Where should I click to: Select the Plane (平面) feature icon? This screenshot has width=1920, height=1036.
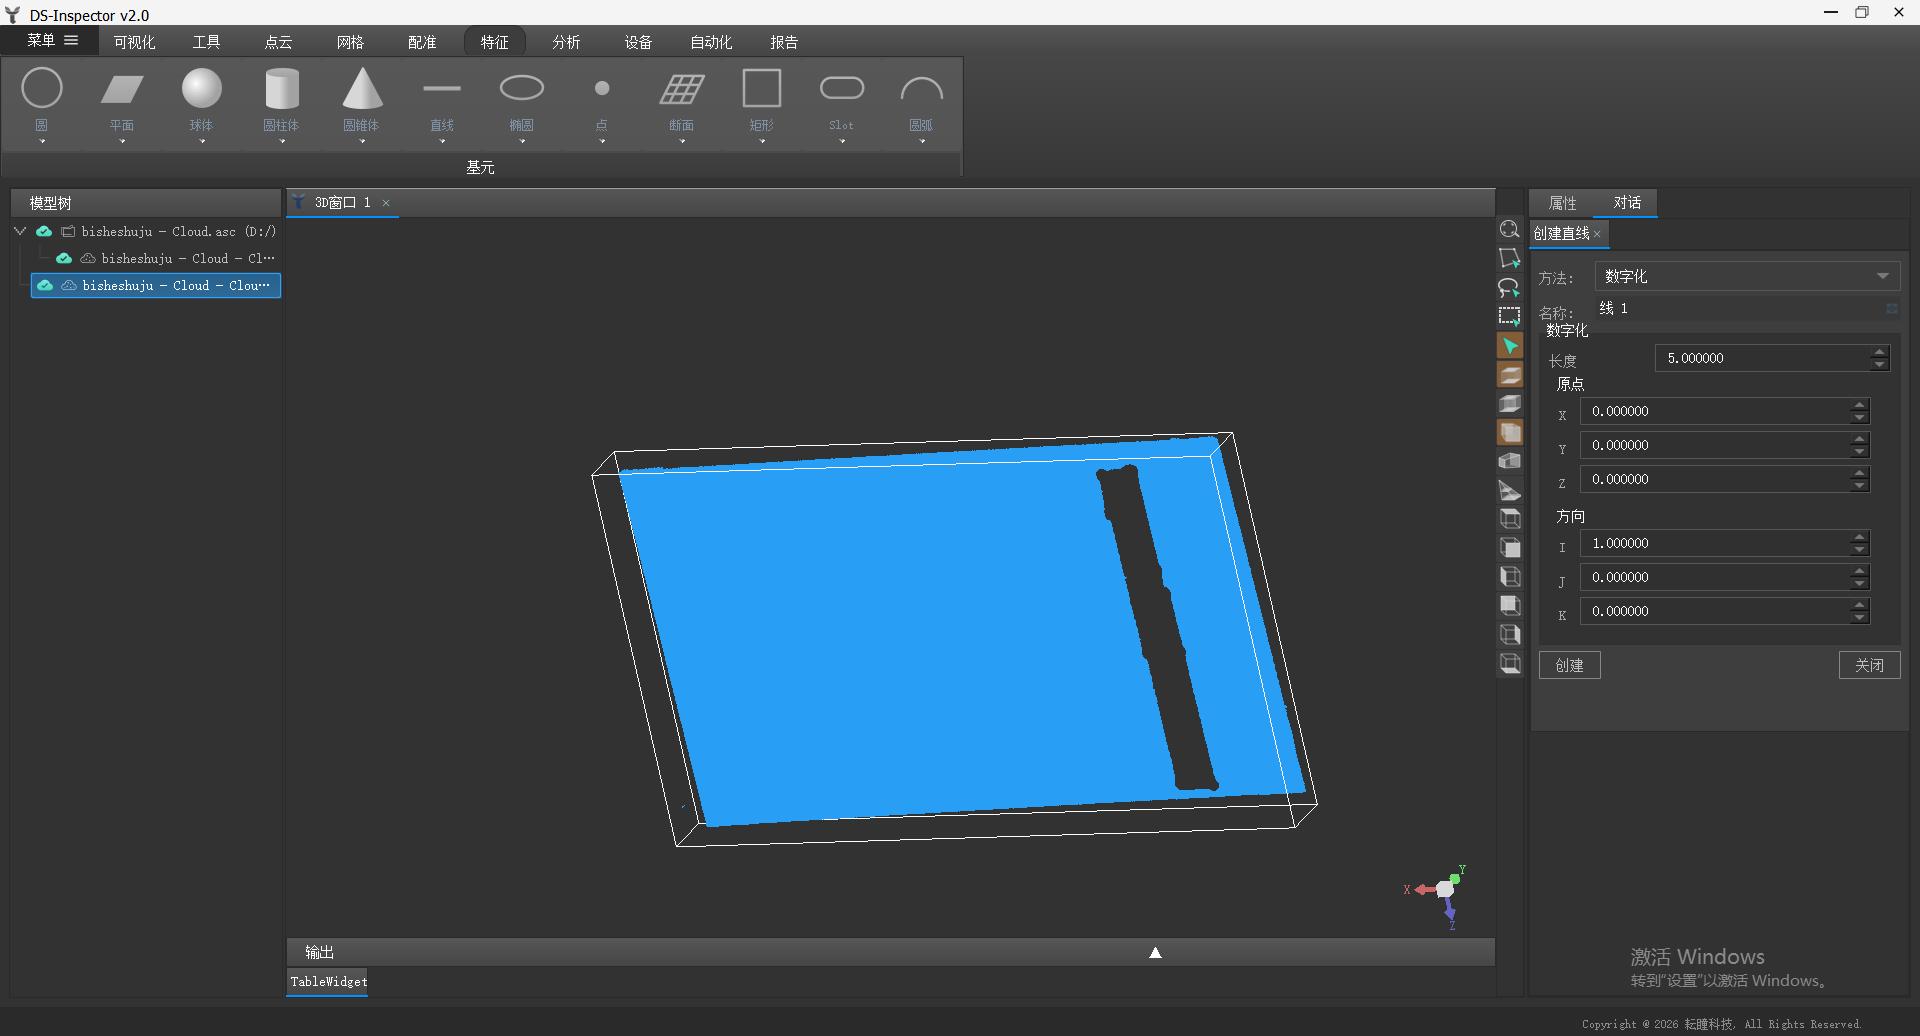click(x=122, y=89)
